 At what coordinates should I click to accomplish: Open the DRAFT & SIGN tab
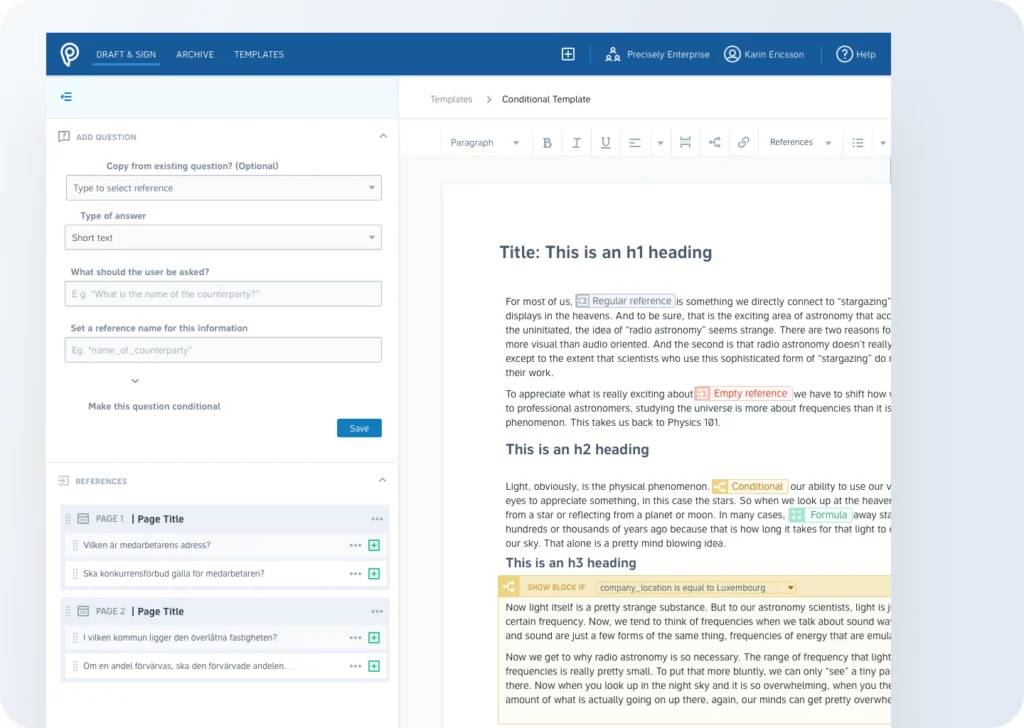coord(126,54)
